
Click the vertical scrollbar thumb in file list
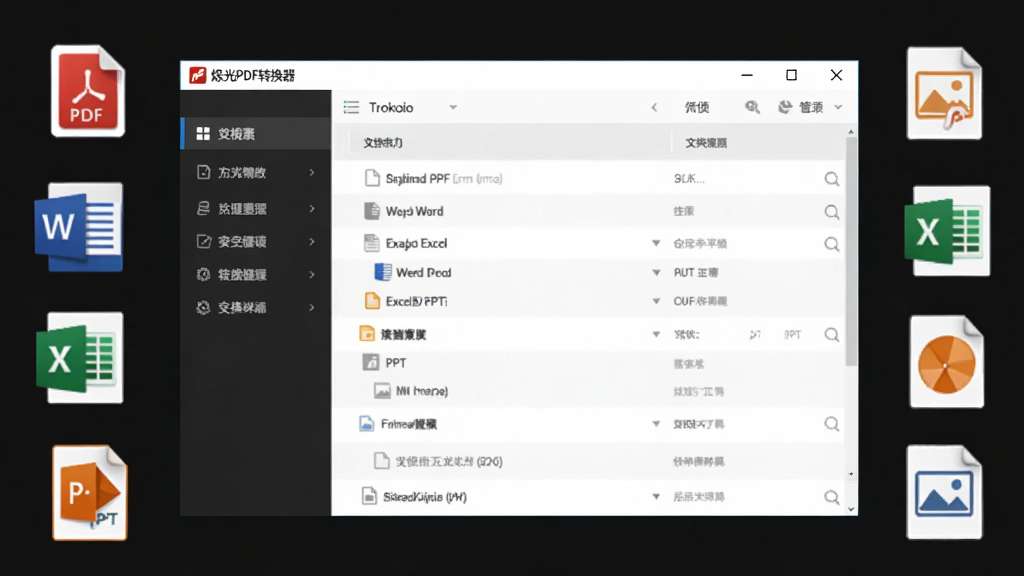point(851,251)
